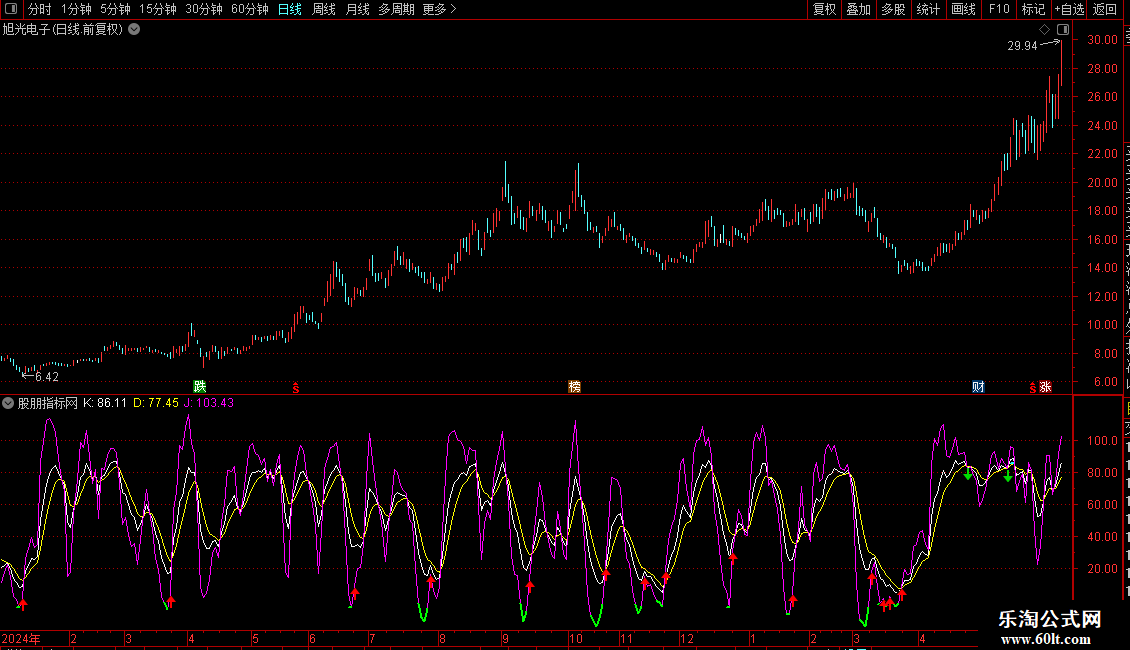Viewport: 1130px width, 650px height.
Task: Toggle the side panel icon beside the diamond
Action: (x=1063, y=30)
